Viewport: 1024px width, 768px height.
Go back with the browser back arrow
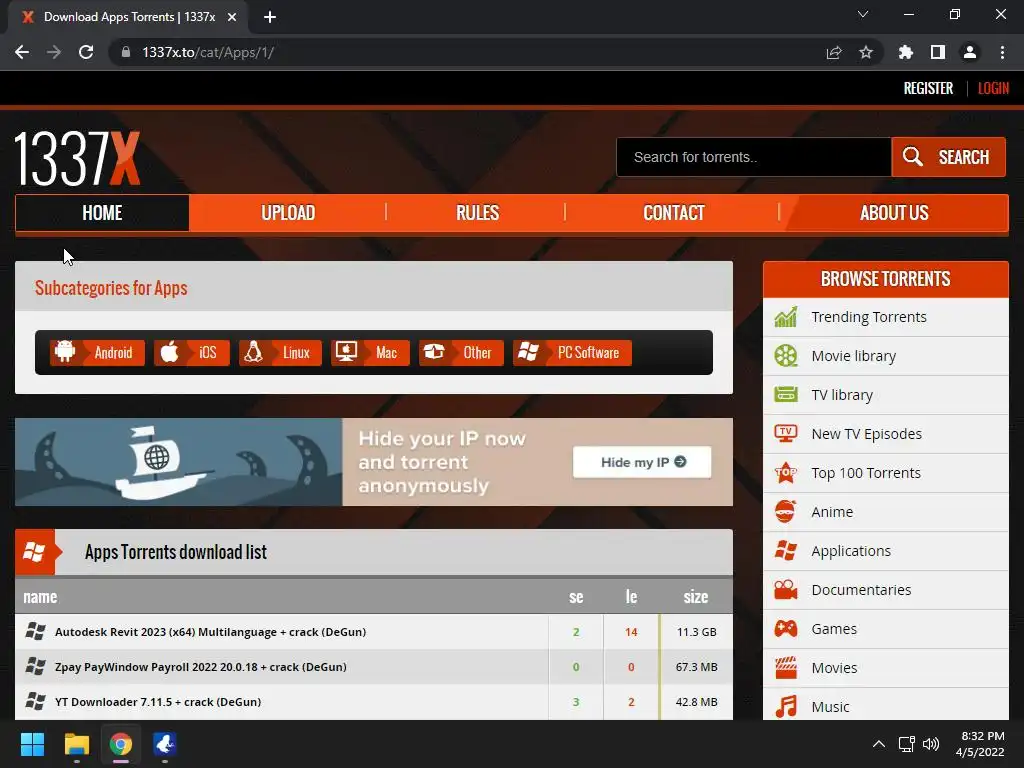coord(22,52)
